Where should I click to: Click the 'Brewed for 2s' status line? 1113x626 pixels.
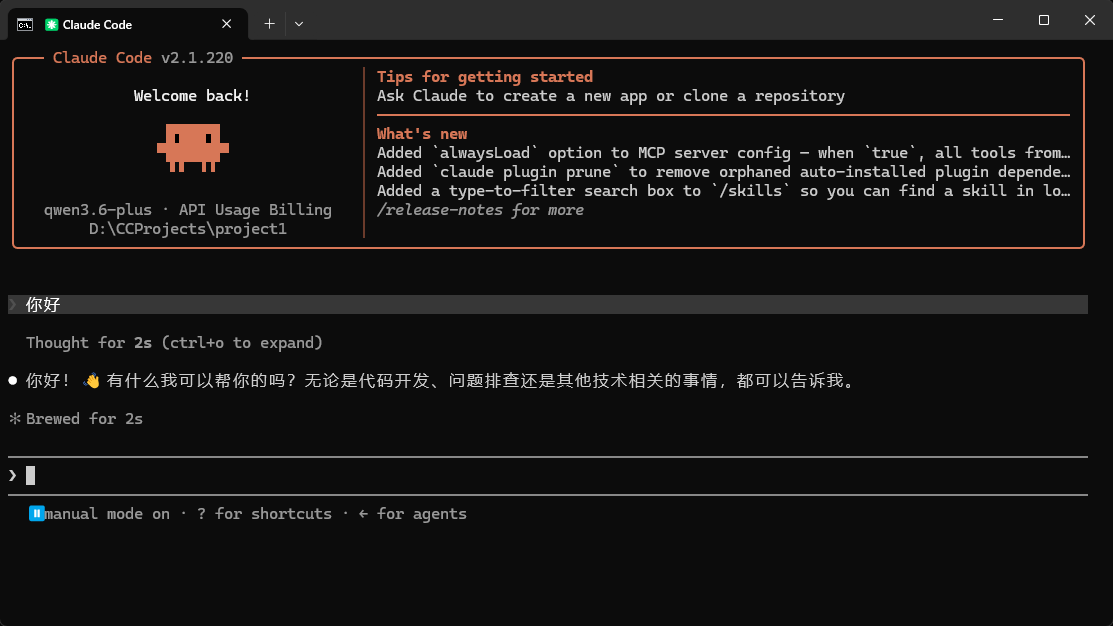click(84, 419)
